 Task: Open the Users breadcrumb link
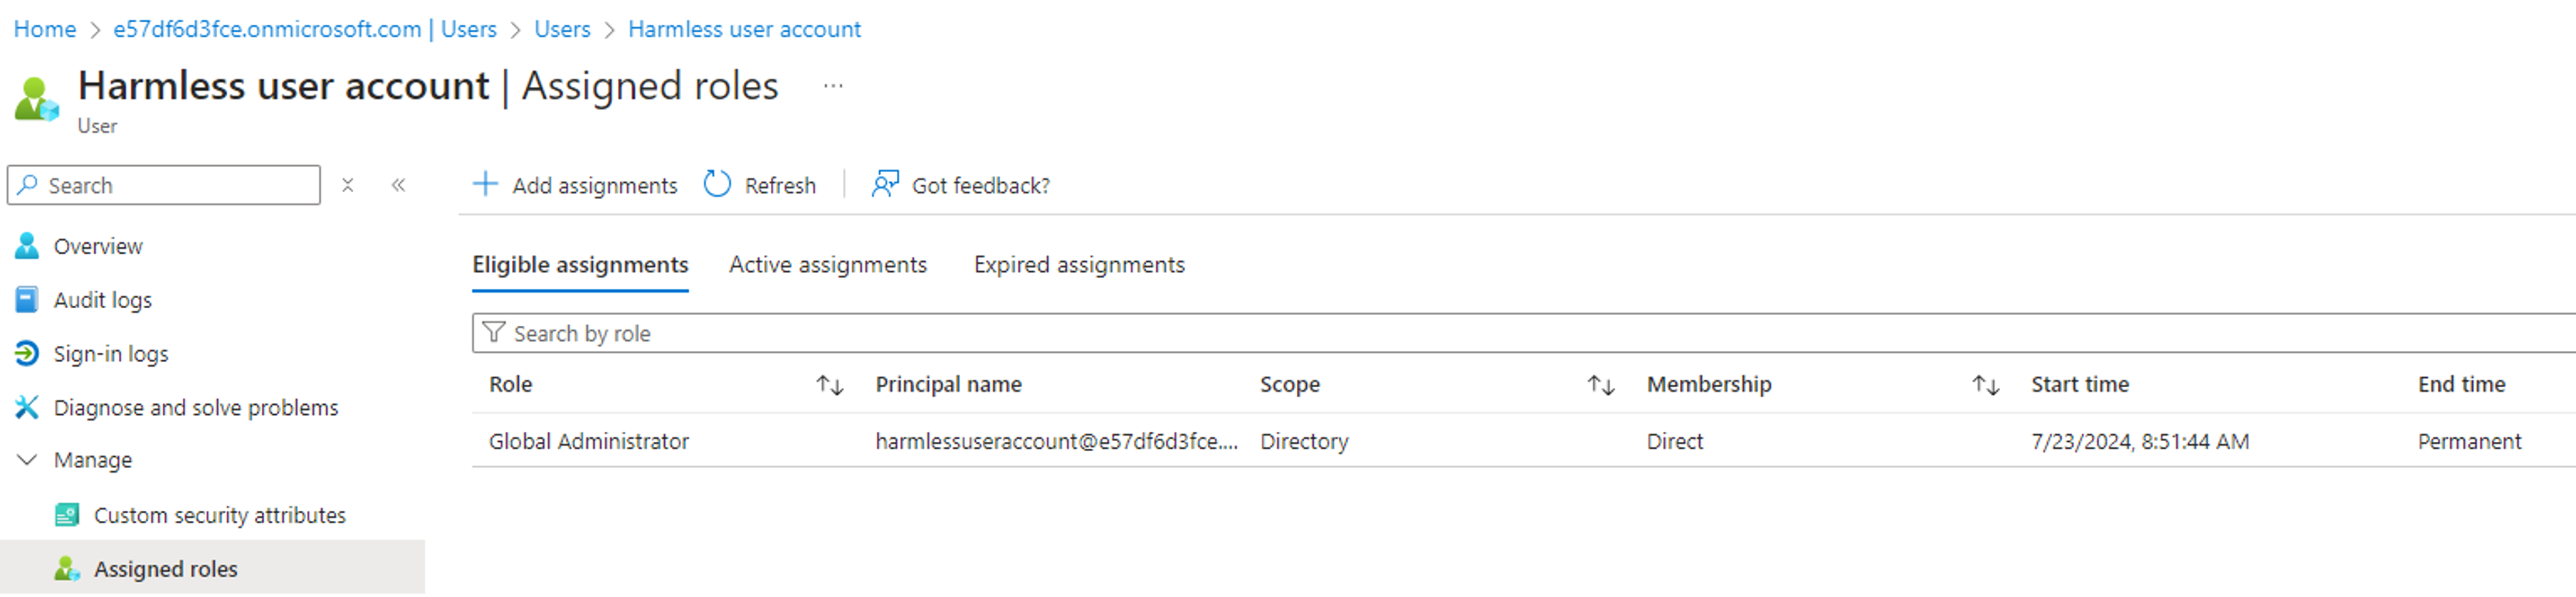tap(562, 29)
